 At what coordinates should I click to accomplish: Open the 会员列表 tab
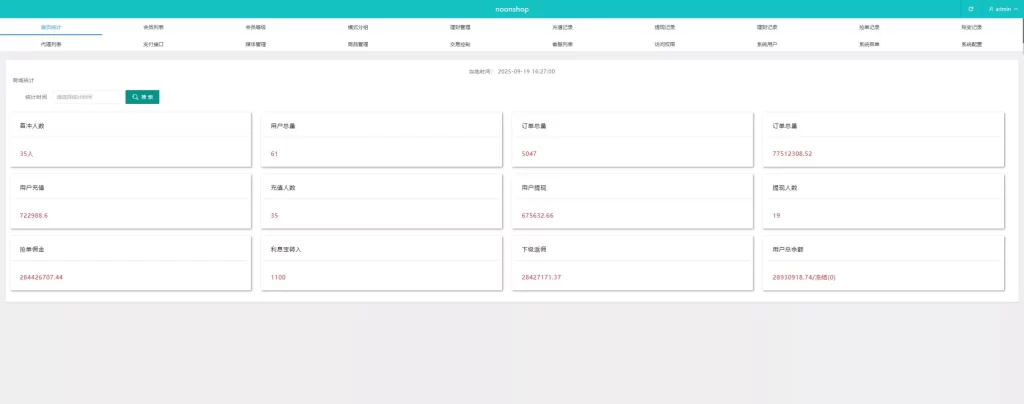pos(153,27)
